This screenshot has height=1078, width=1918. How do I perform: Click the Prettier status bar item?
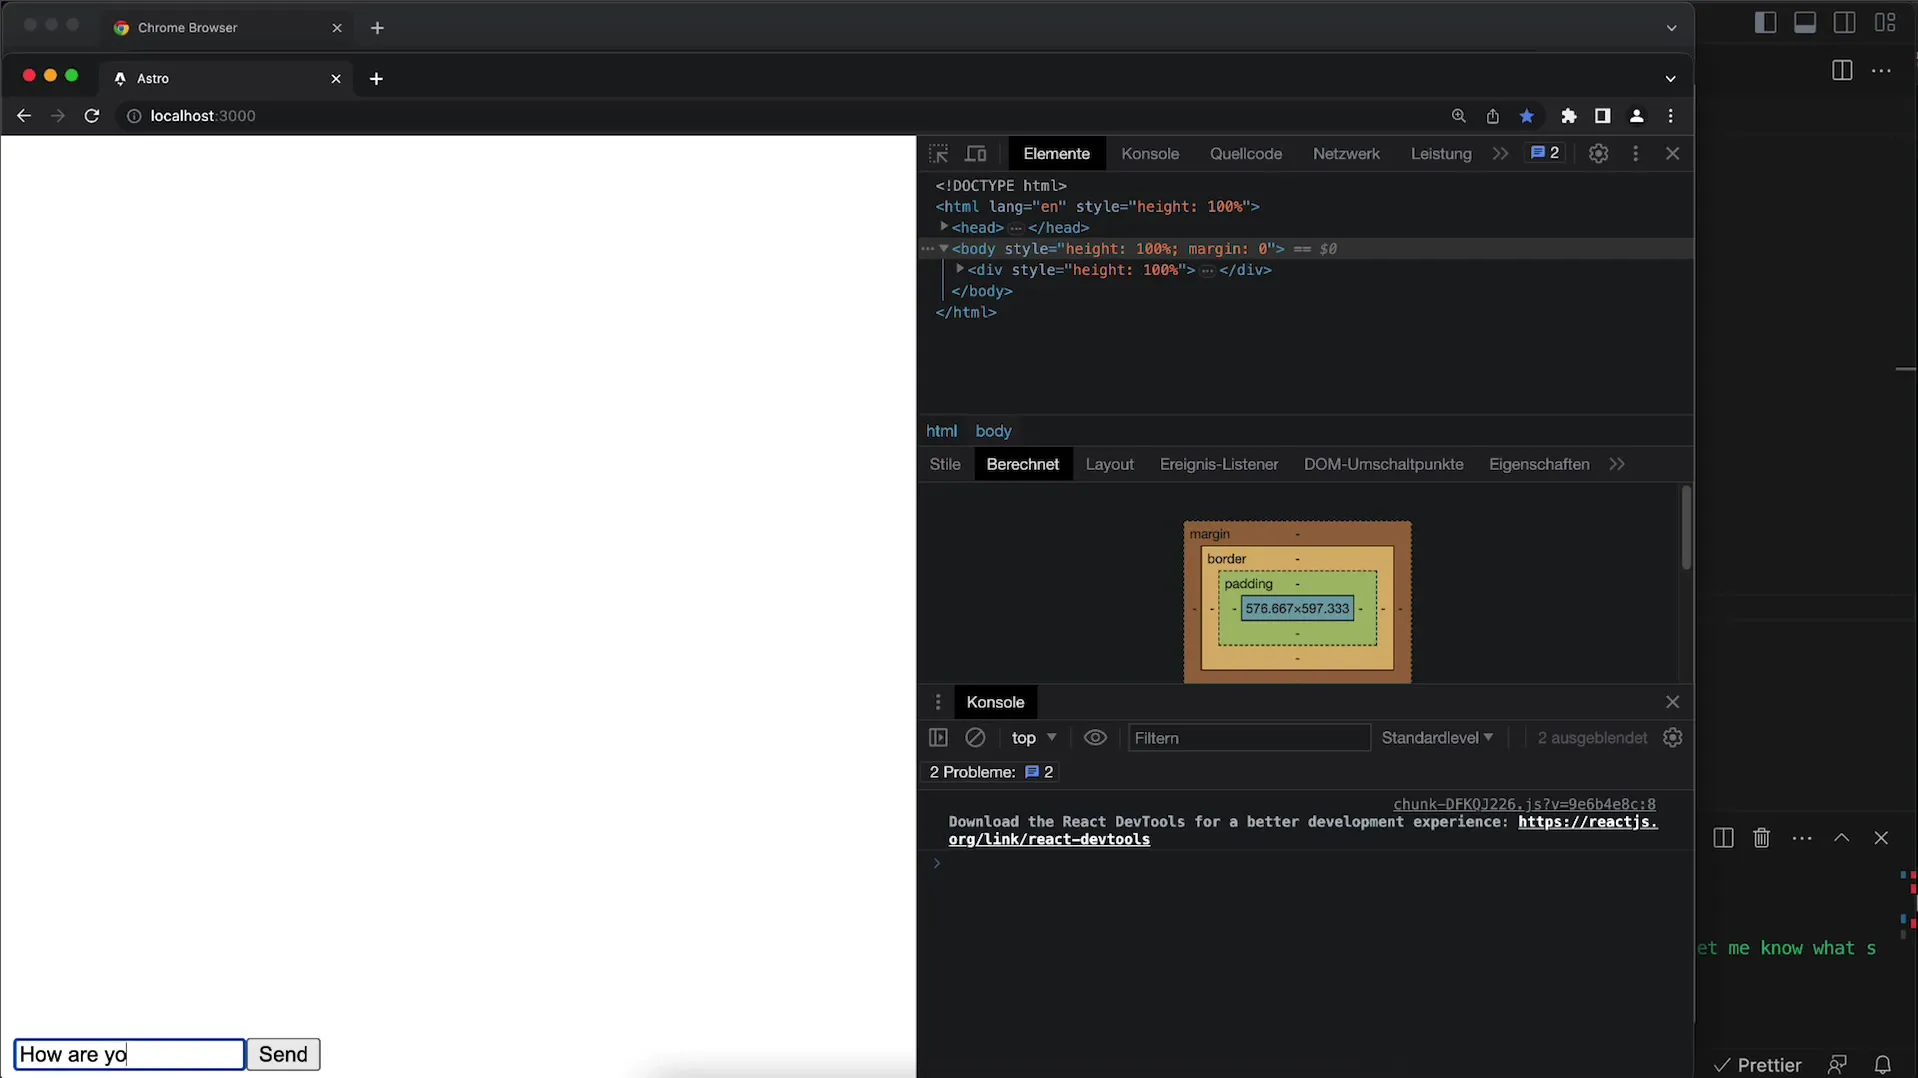[1758, 1065]
